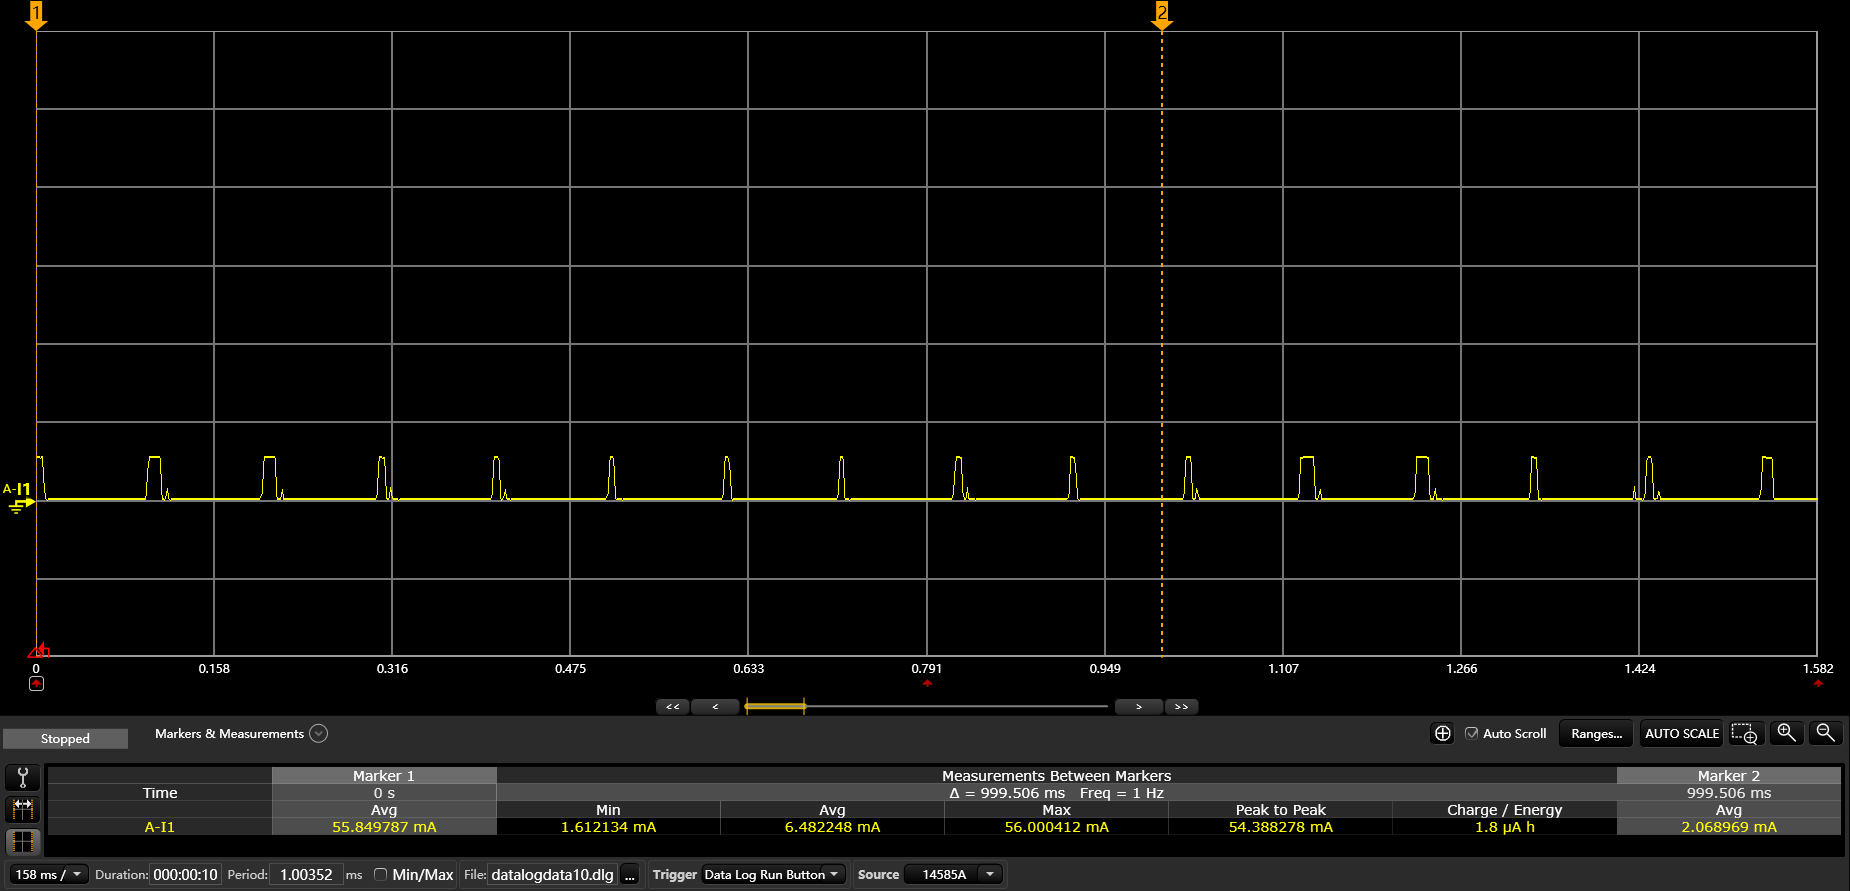The image size is (1850, 891).
Task: Toggle the Auto Scroll checkbox
Action: [1471, 733]
